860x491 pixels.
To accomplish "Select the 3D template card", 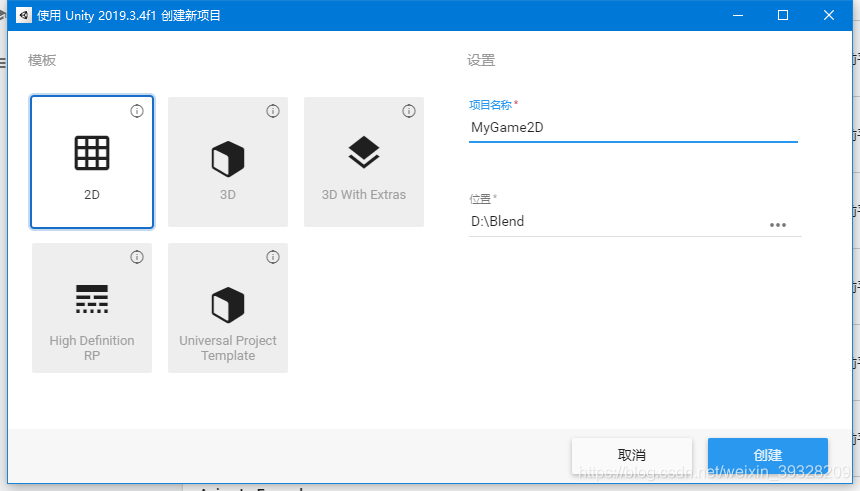I will tap(228, 162).
